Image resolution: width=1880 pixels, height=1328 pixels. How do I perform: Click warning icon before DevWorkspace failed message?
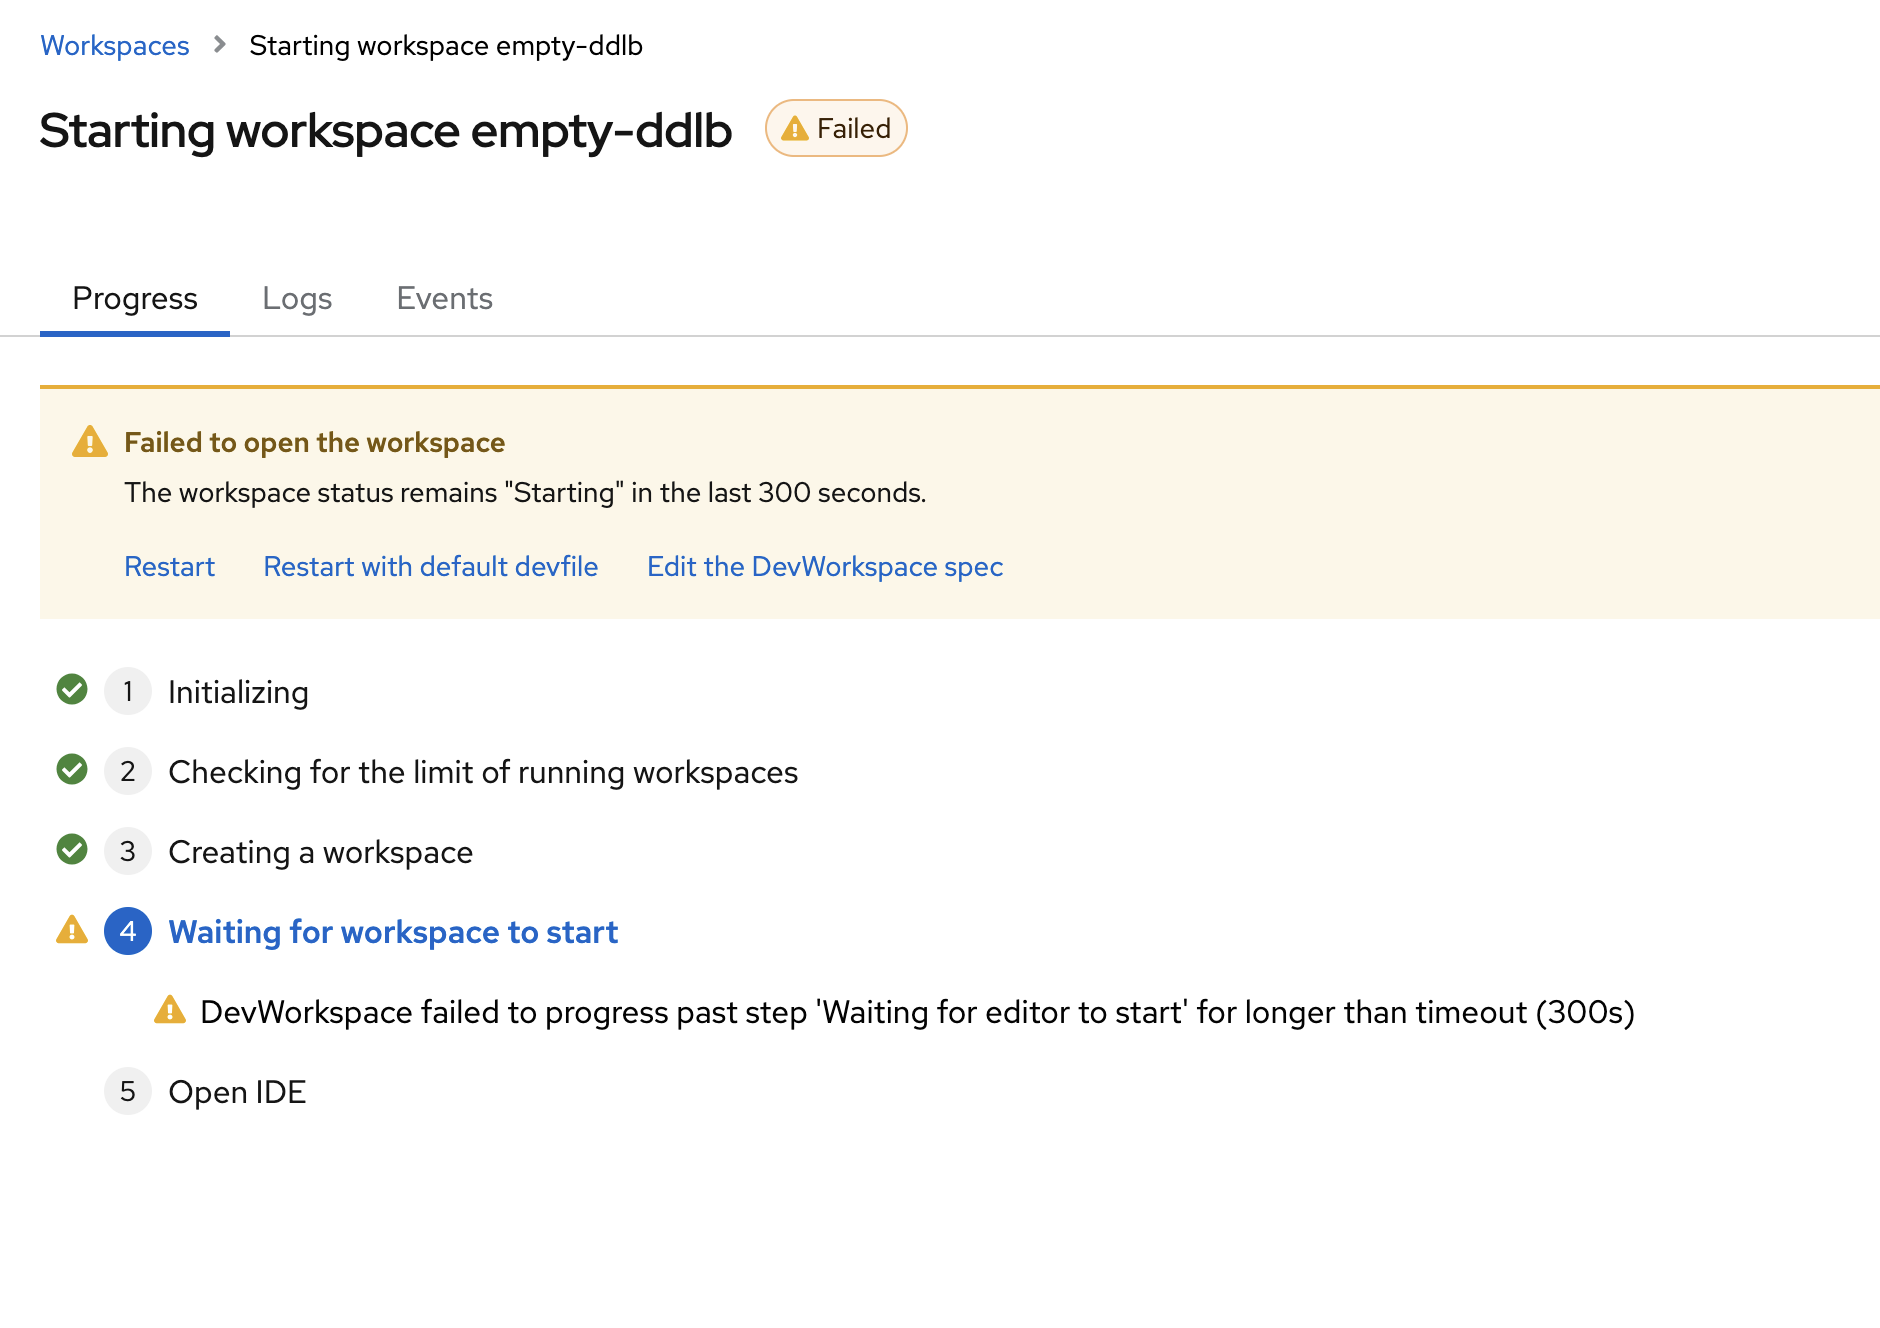tap(170, 1010)
